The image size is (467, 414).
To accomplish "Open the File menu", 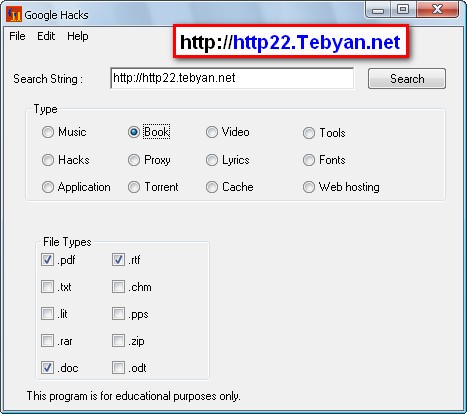I will point(17,36).
